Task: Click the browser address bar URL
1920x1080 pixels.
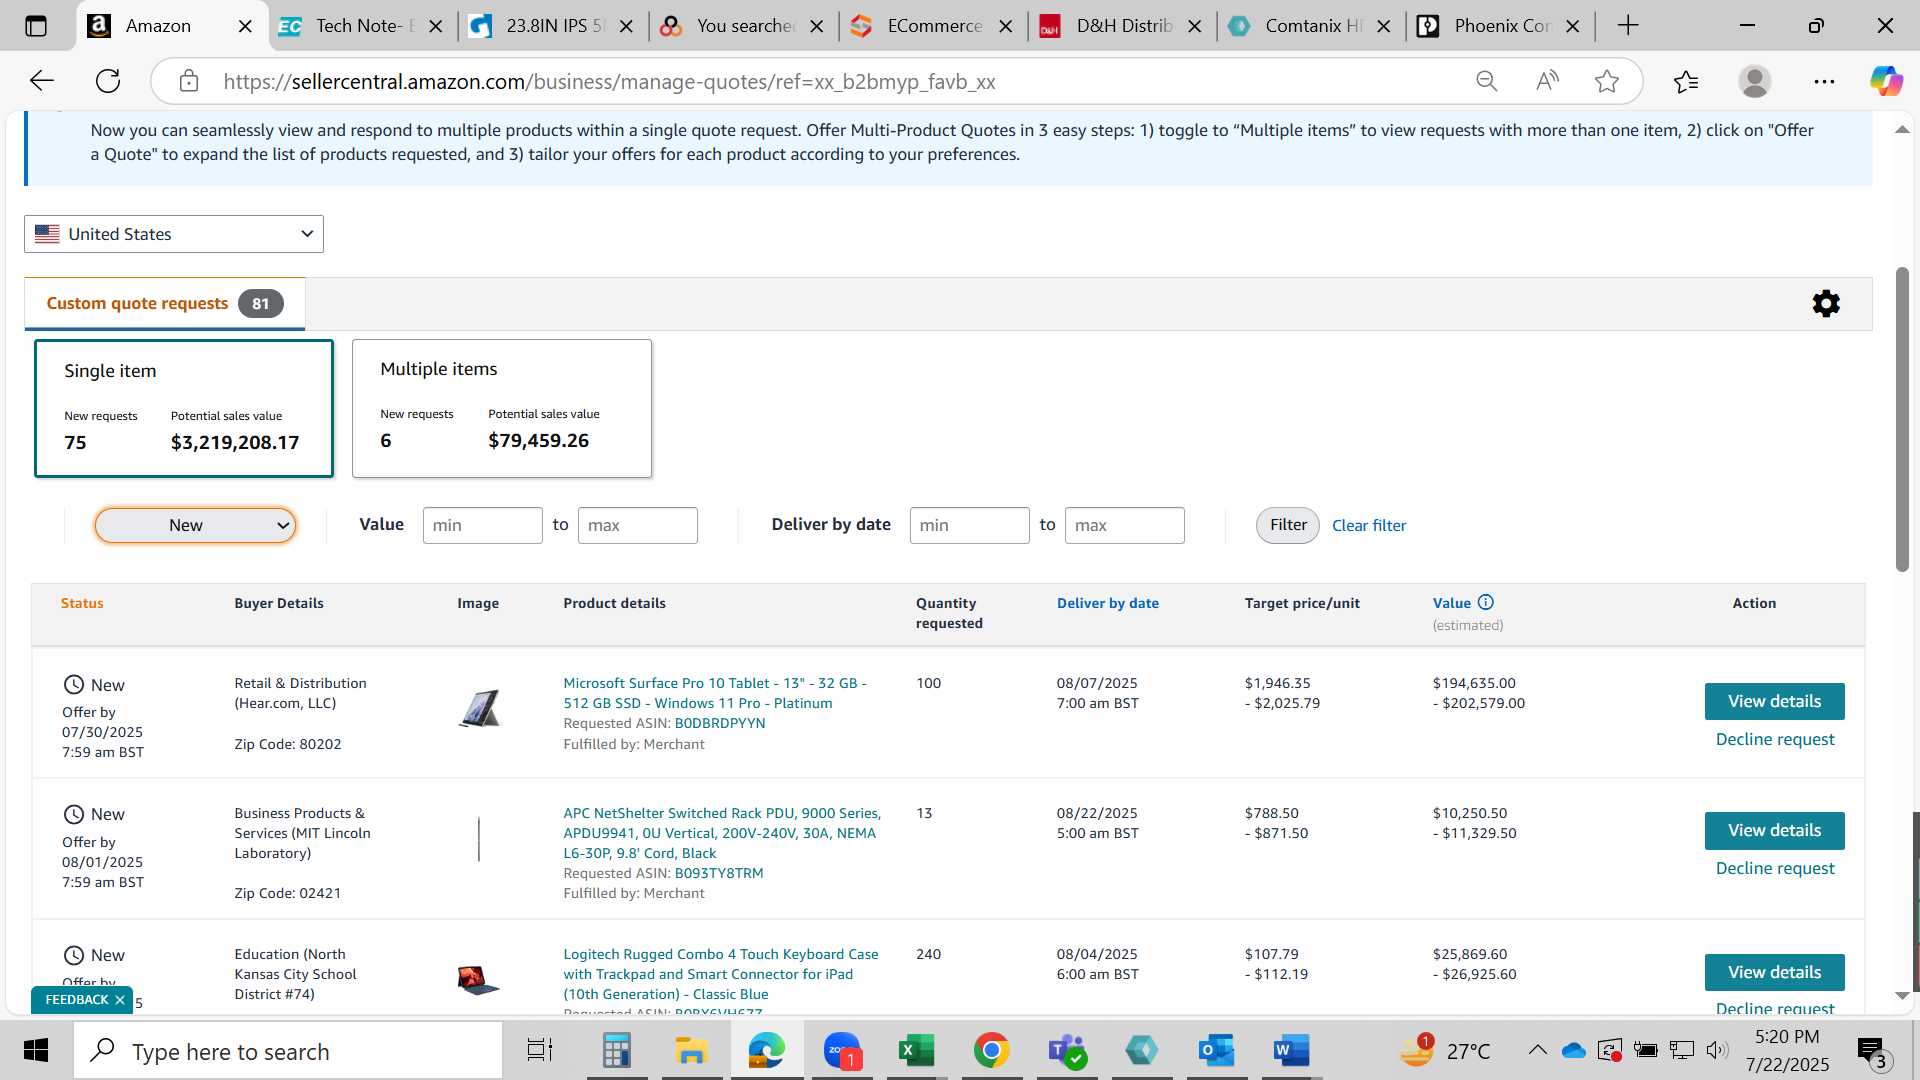Action: coord(609,82)
